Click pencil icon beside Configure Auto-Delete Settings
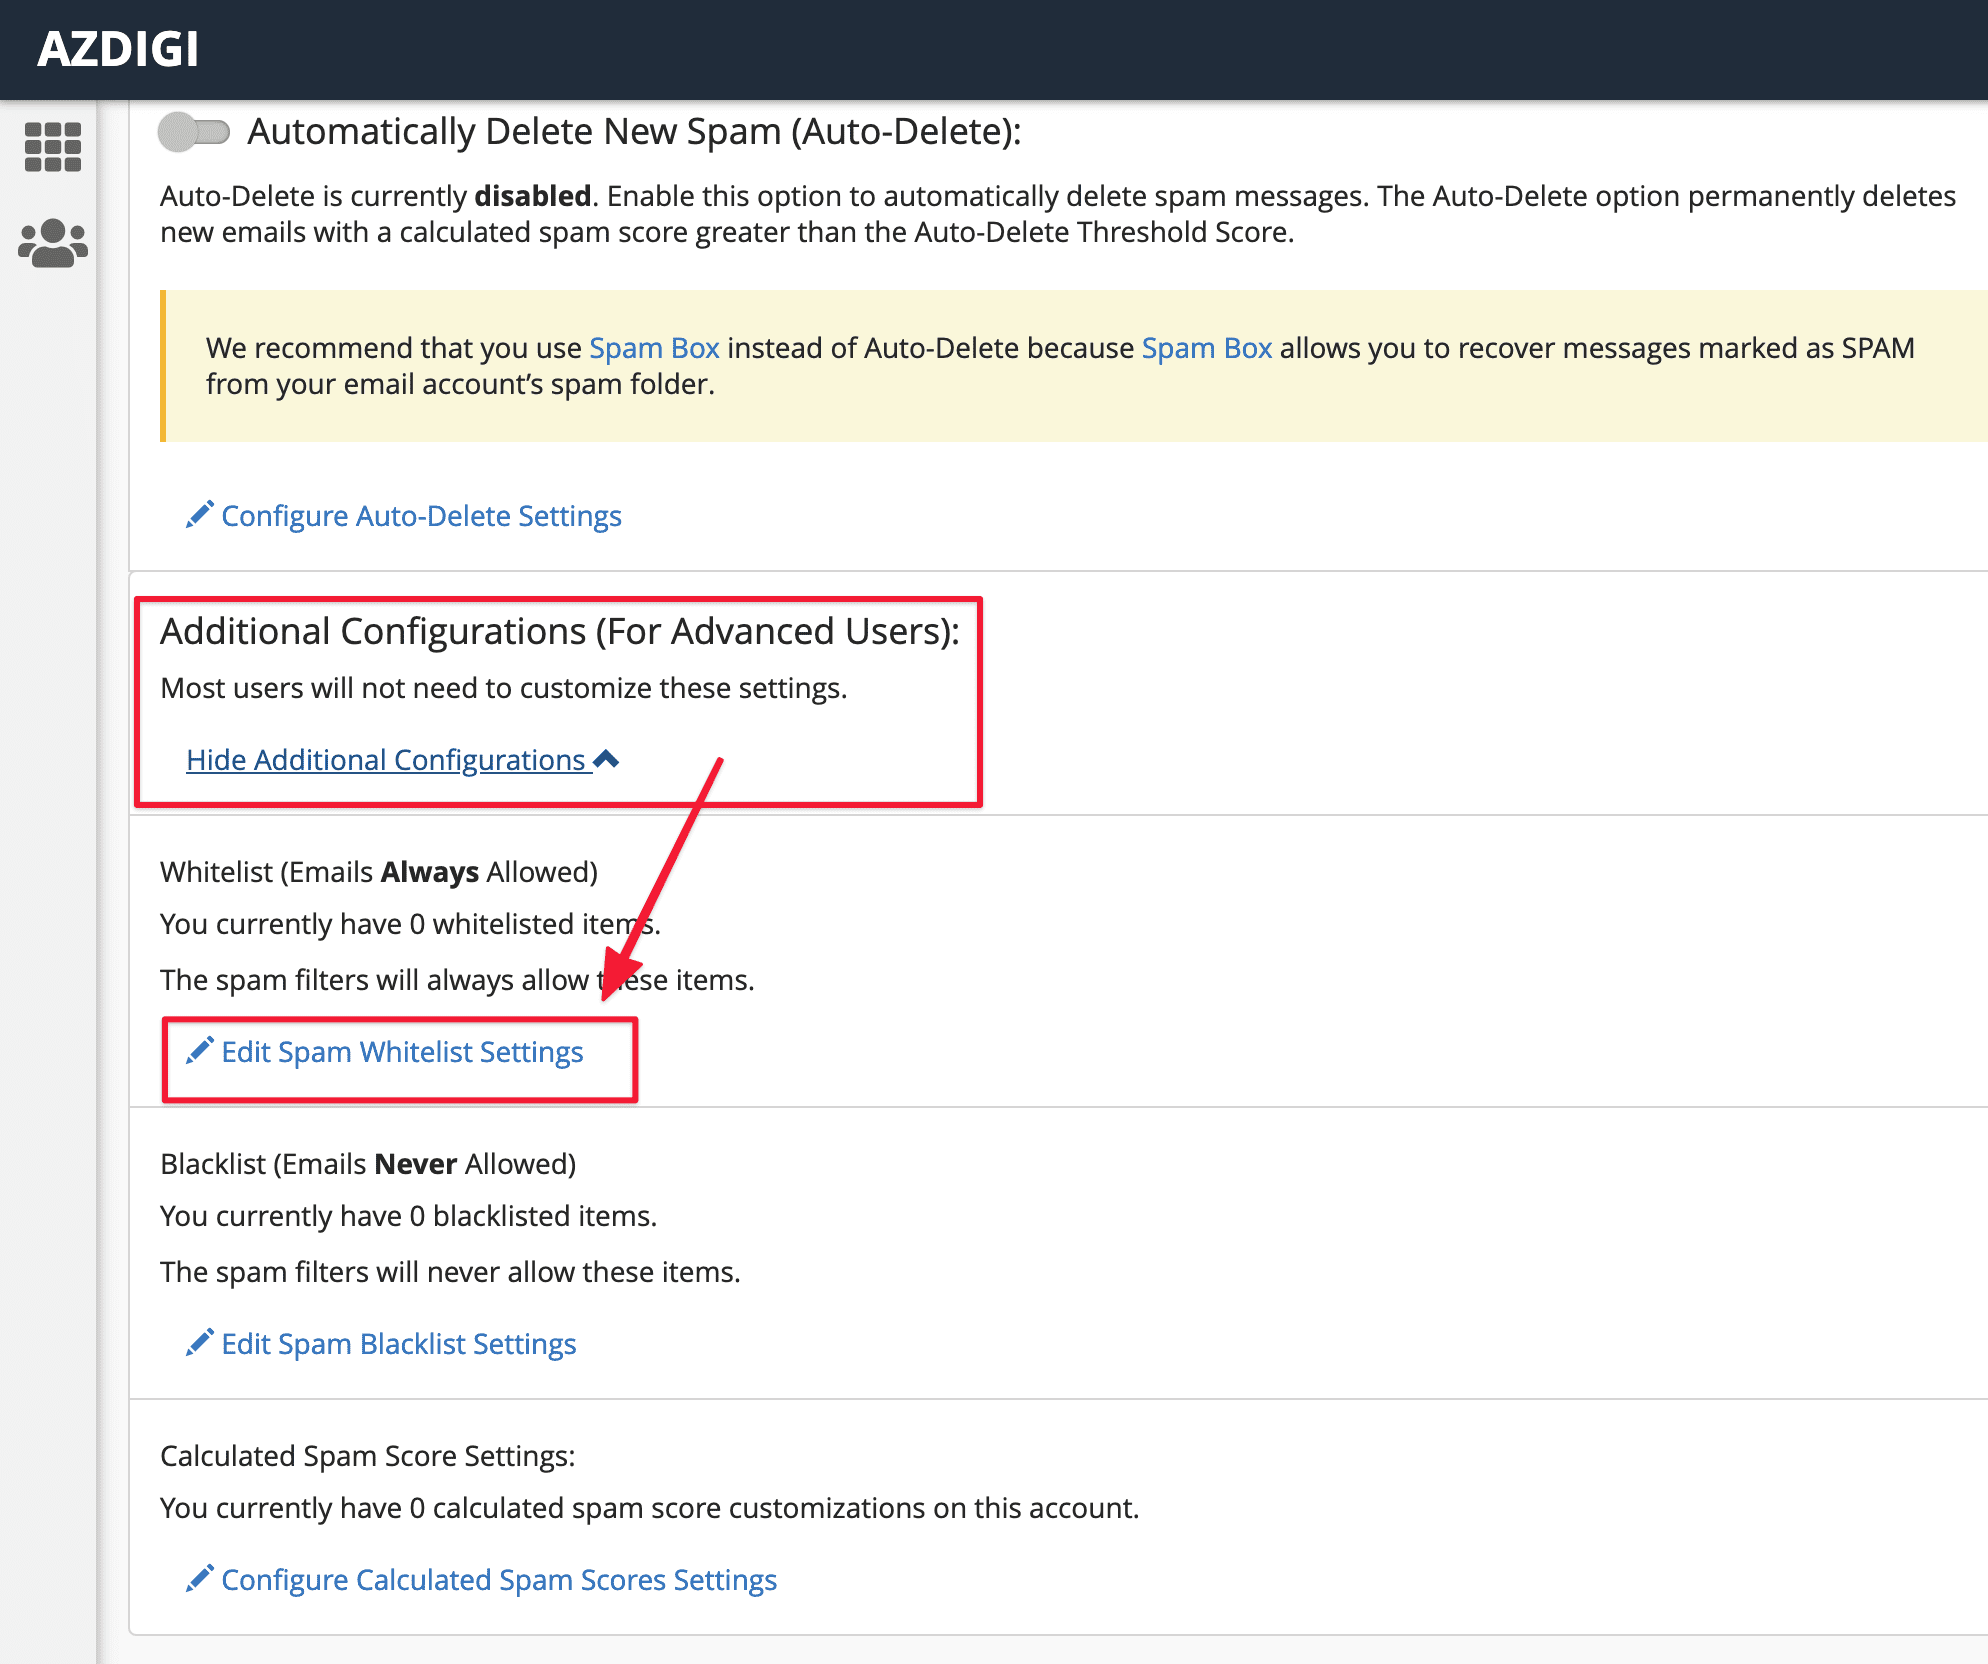Viewport: 1988px width, 1664px height. coord(199,514)
